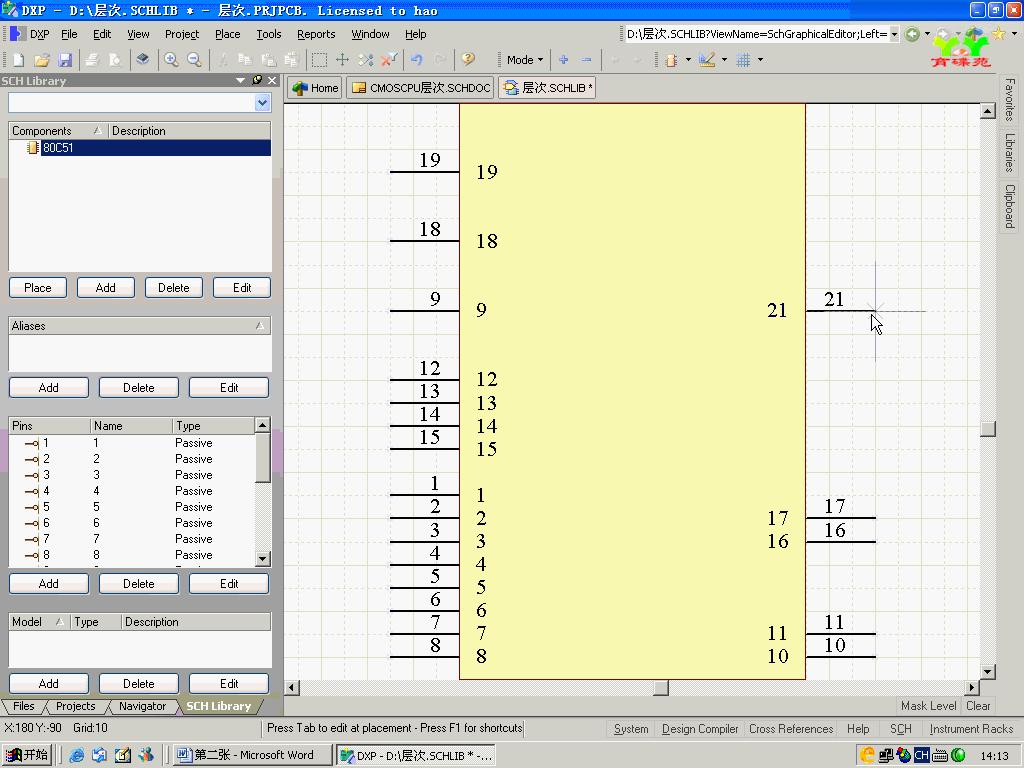
Task: Open the Projects panel tab
Action: [x=76, y=706]
